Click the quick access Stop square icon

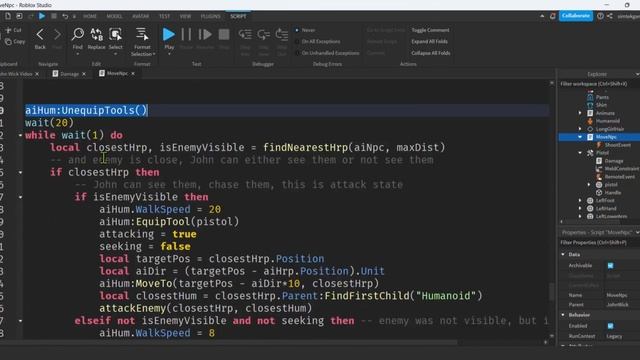click(x=53, y=16)
